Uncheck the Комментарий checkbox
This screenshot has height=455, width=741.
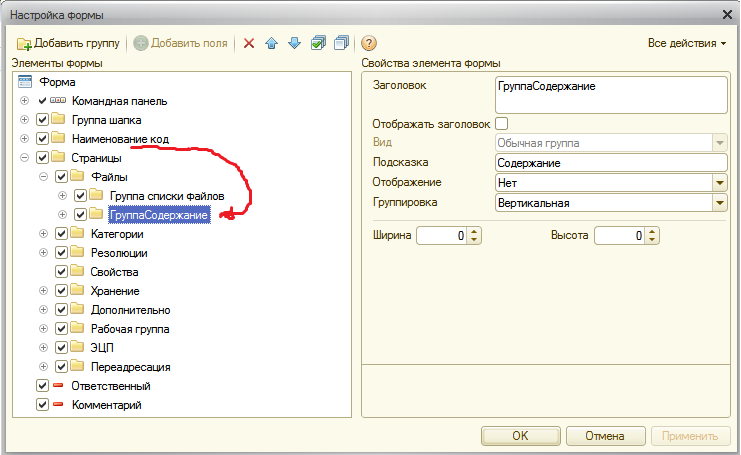43,404
